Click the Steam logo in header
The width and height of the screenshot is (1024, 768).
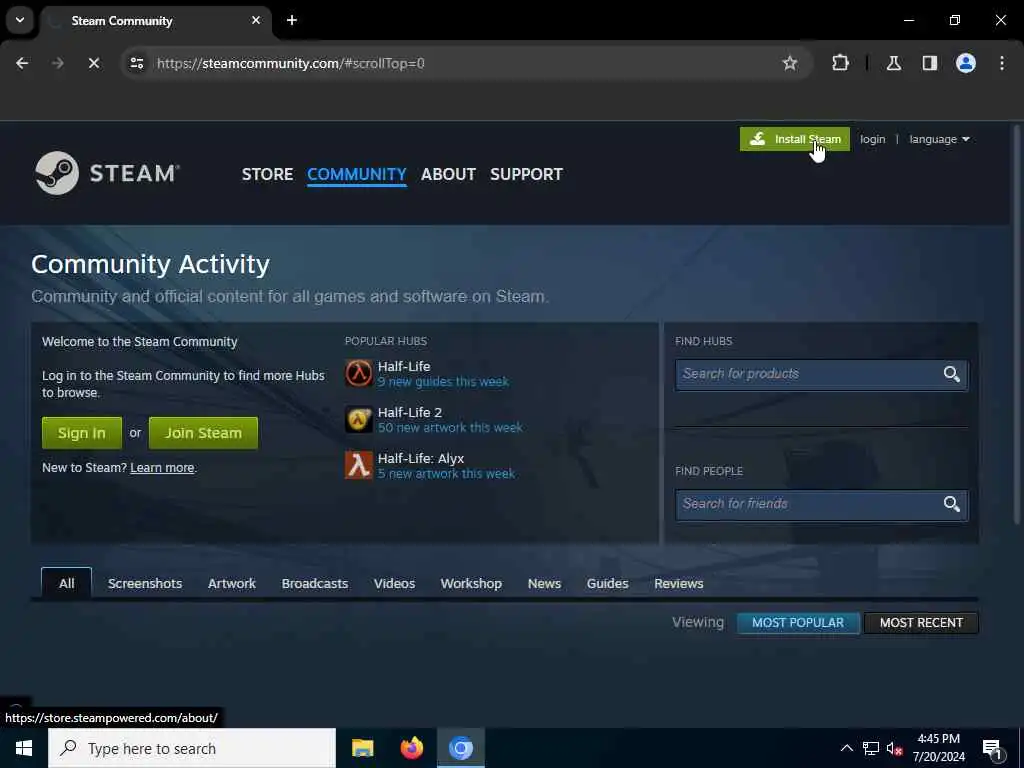pyautogui.click(x=107, y=173)
